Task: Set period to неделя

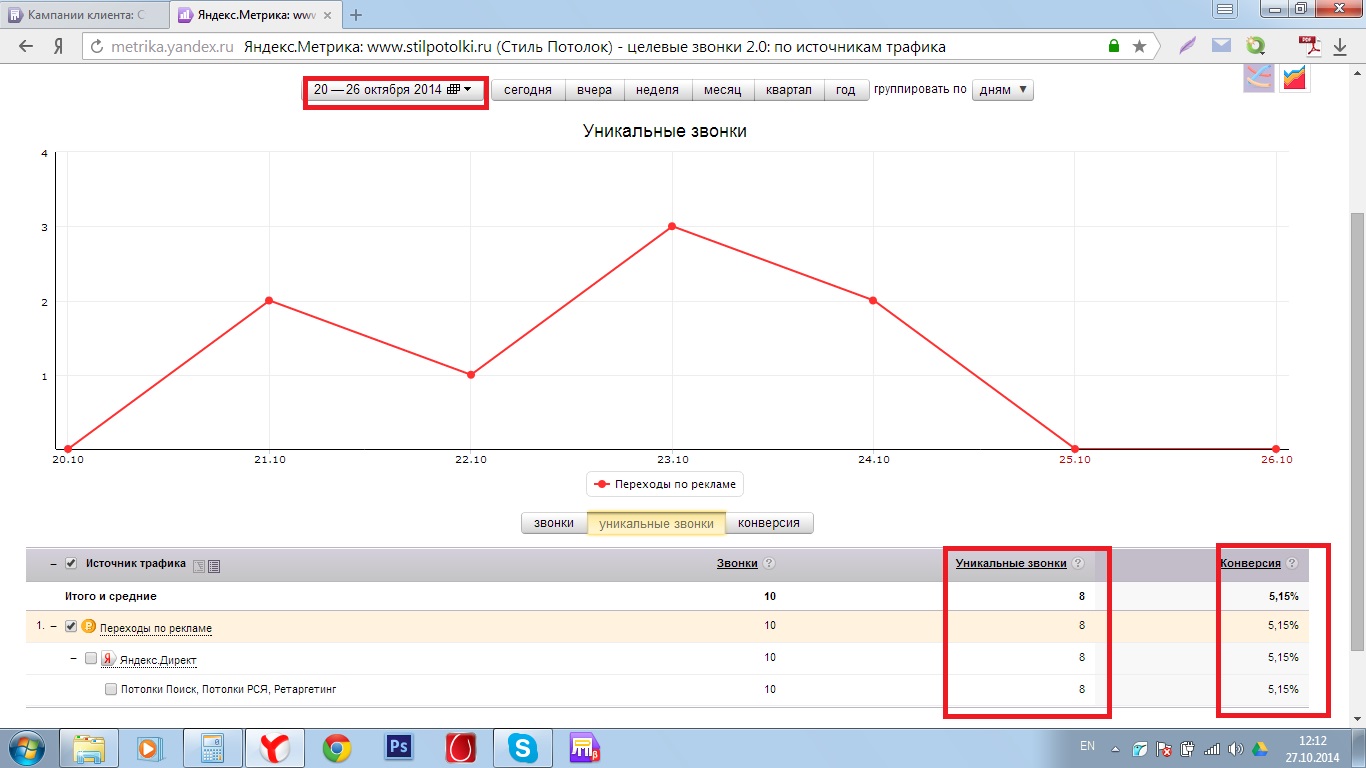Action: click(x=657, y=90)
